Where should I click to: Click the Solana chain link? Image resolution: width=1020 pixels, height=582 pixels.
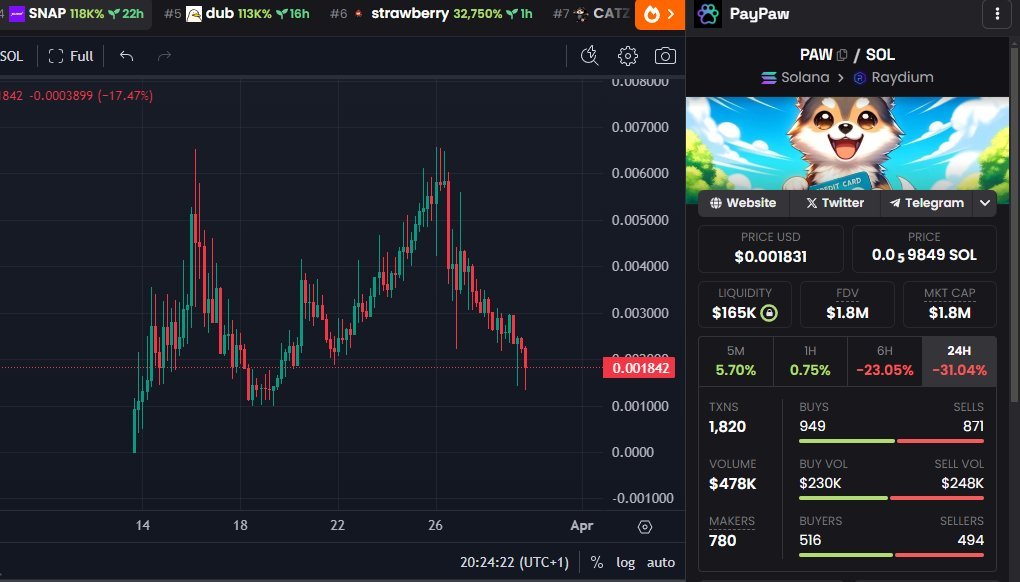tap(796, 78)
